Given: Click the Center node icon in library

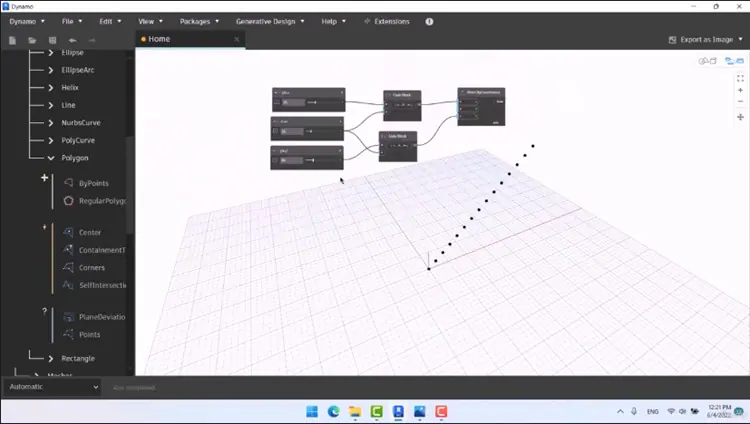Looking at the screenshot, I should tap(68, 232).
